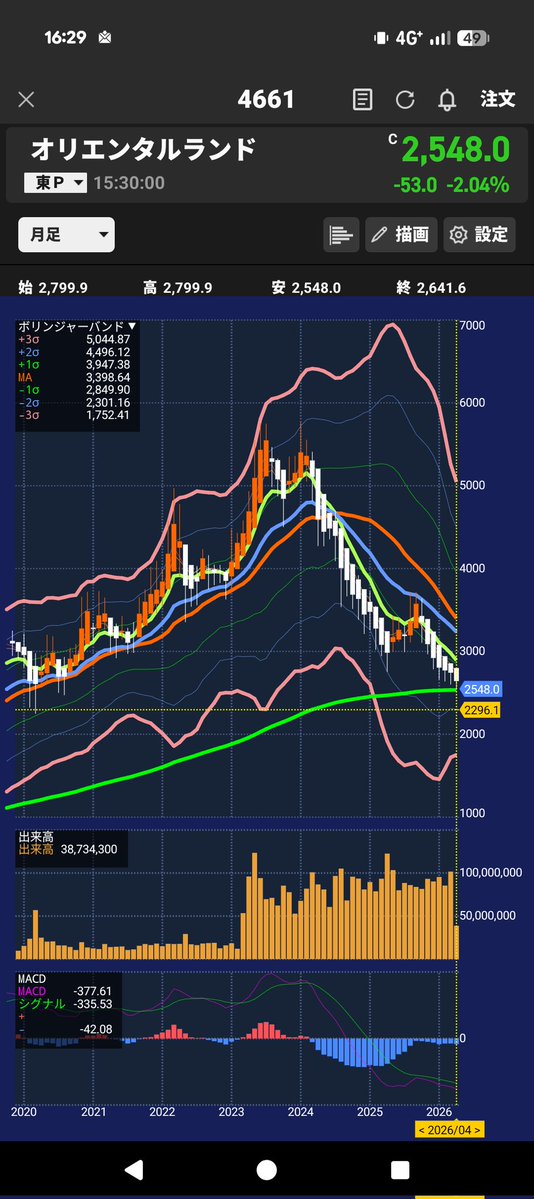This screenshot has width=534, height=1199.
Task: Tap the 7000 price axis label
Action: 472,326
